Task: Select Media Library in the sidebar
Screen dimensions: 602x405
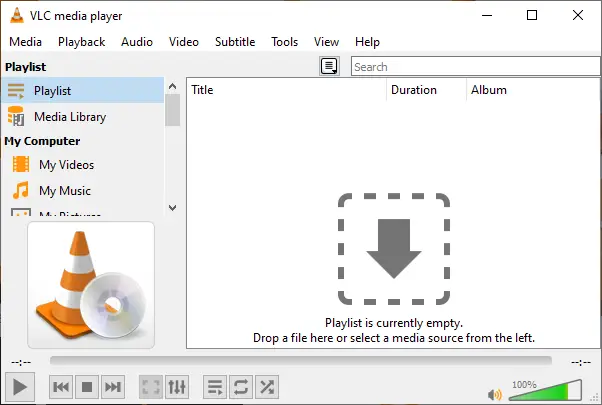Action: click(82, 116)
